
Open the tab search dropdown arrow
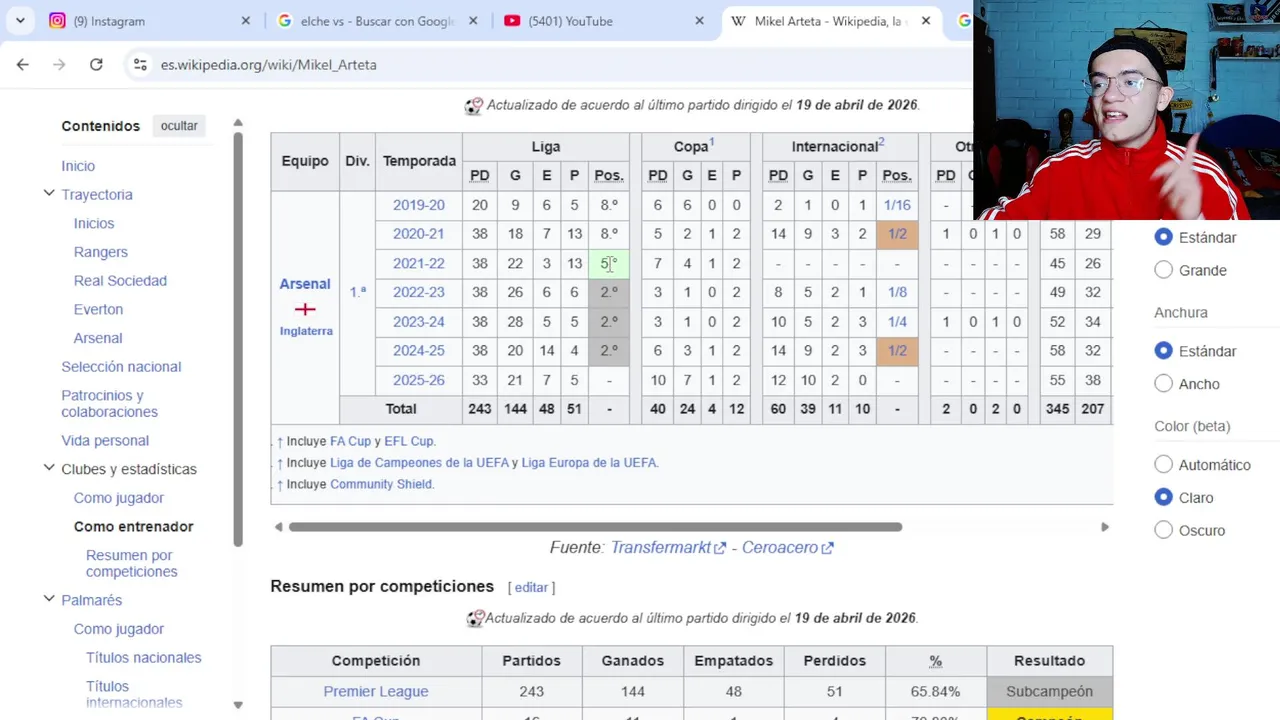[20, 20]
